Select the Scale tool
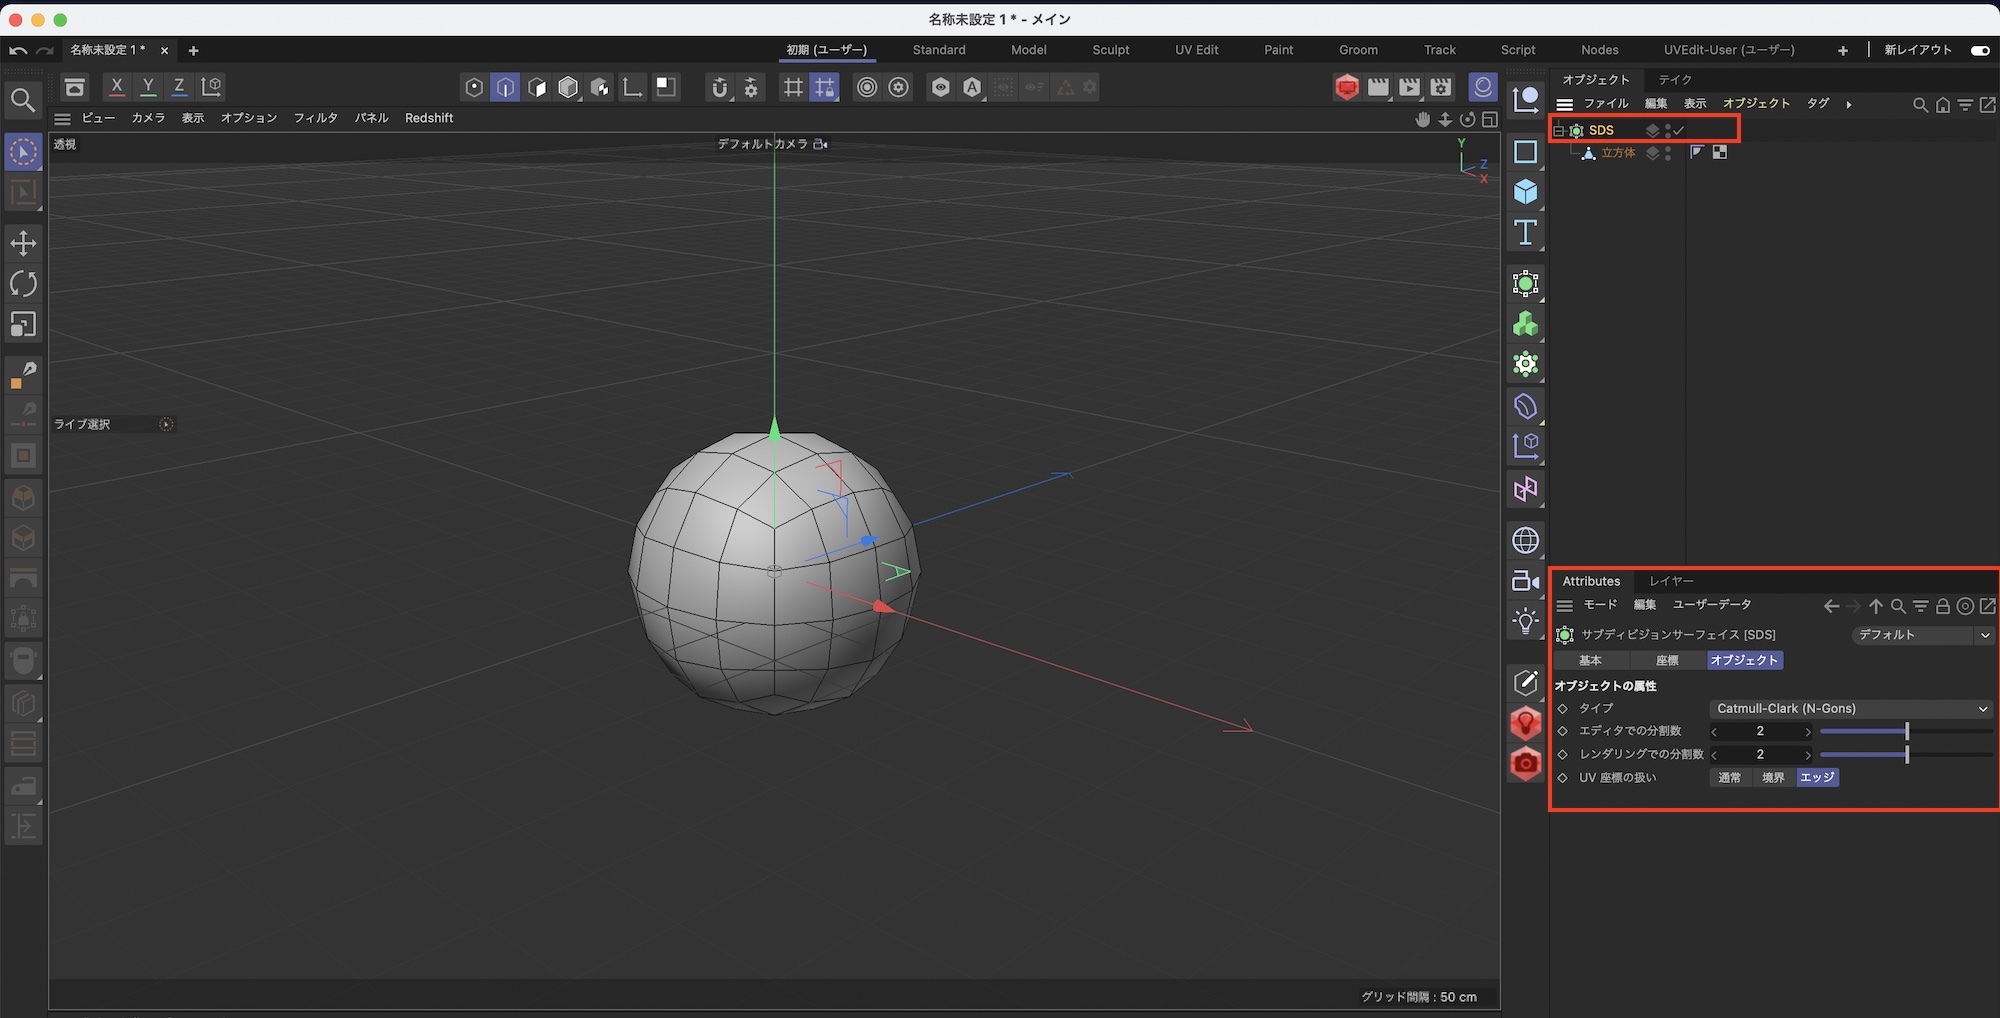This screenshot has width=2000, height=1018. (x=23, y=324)
